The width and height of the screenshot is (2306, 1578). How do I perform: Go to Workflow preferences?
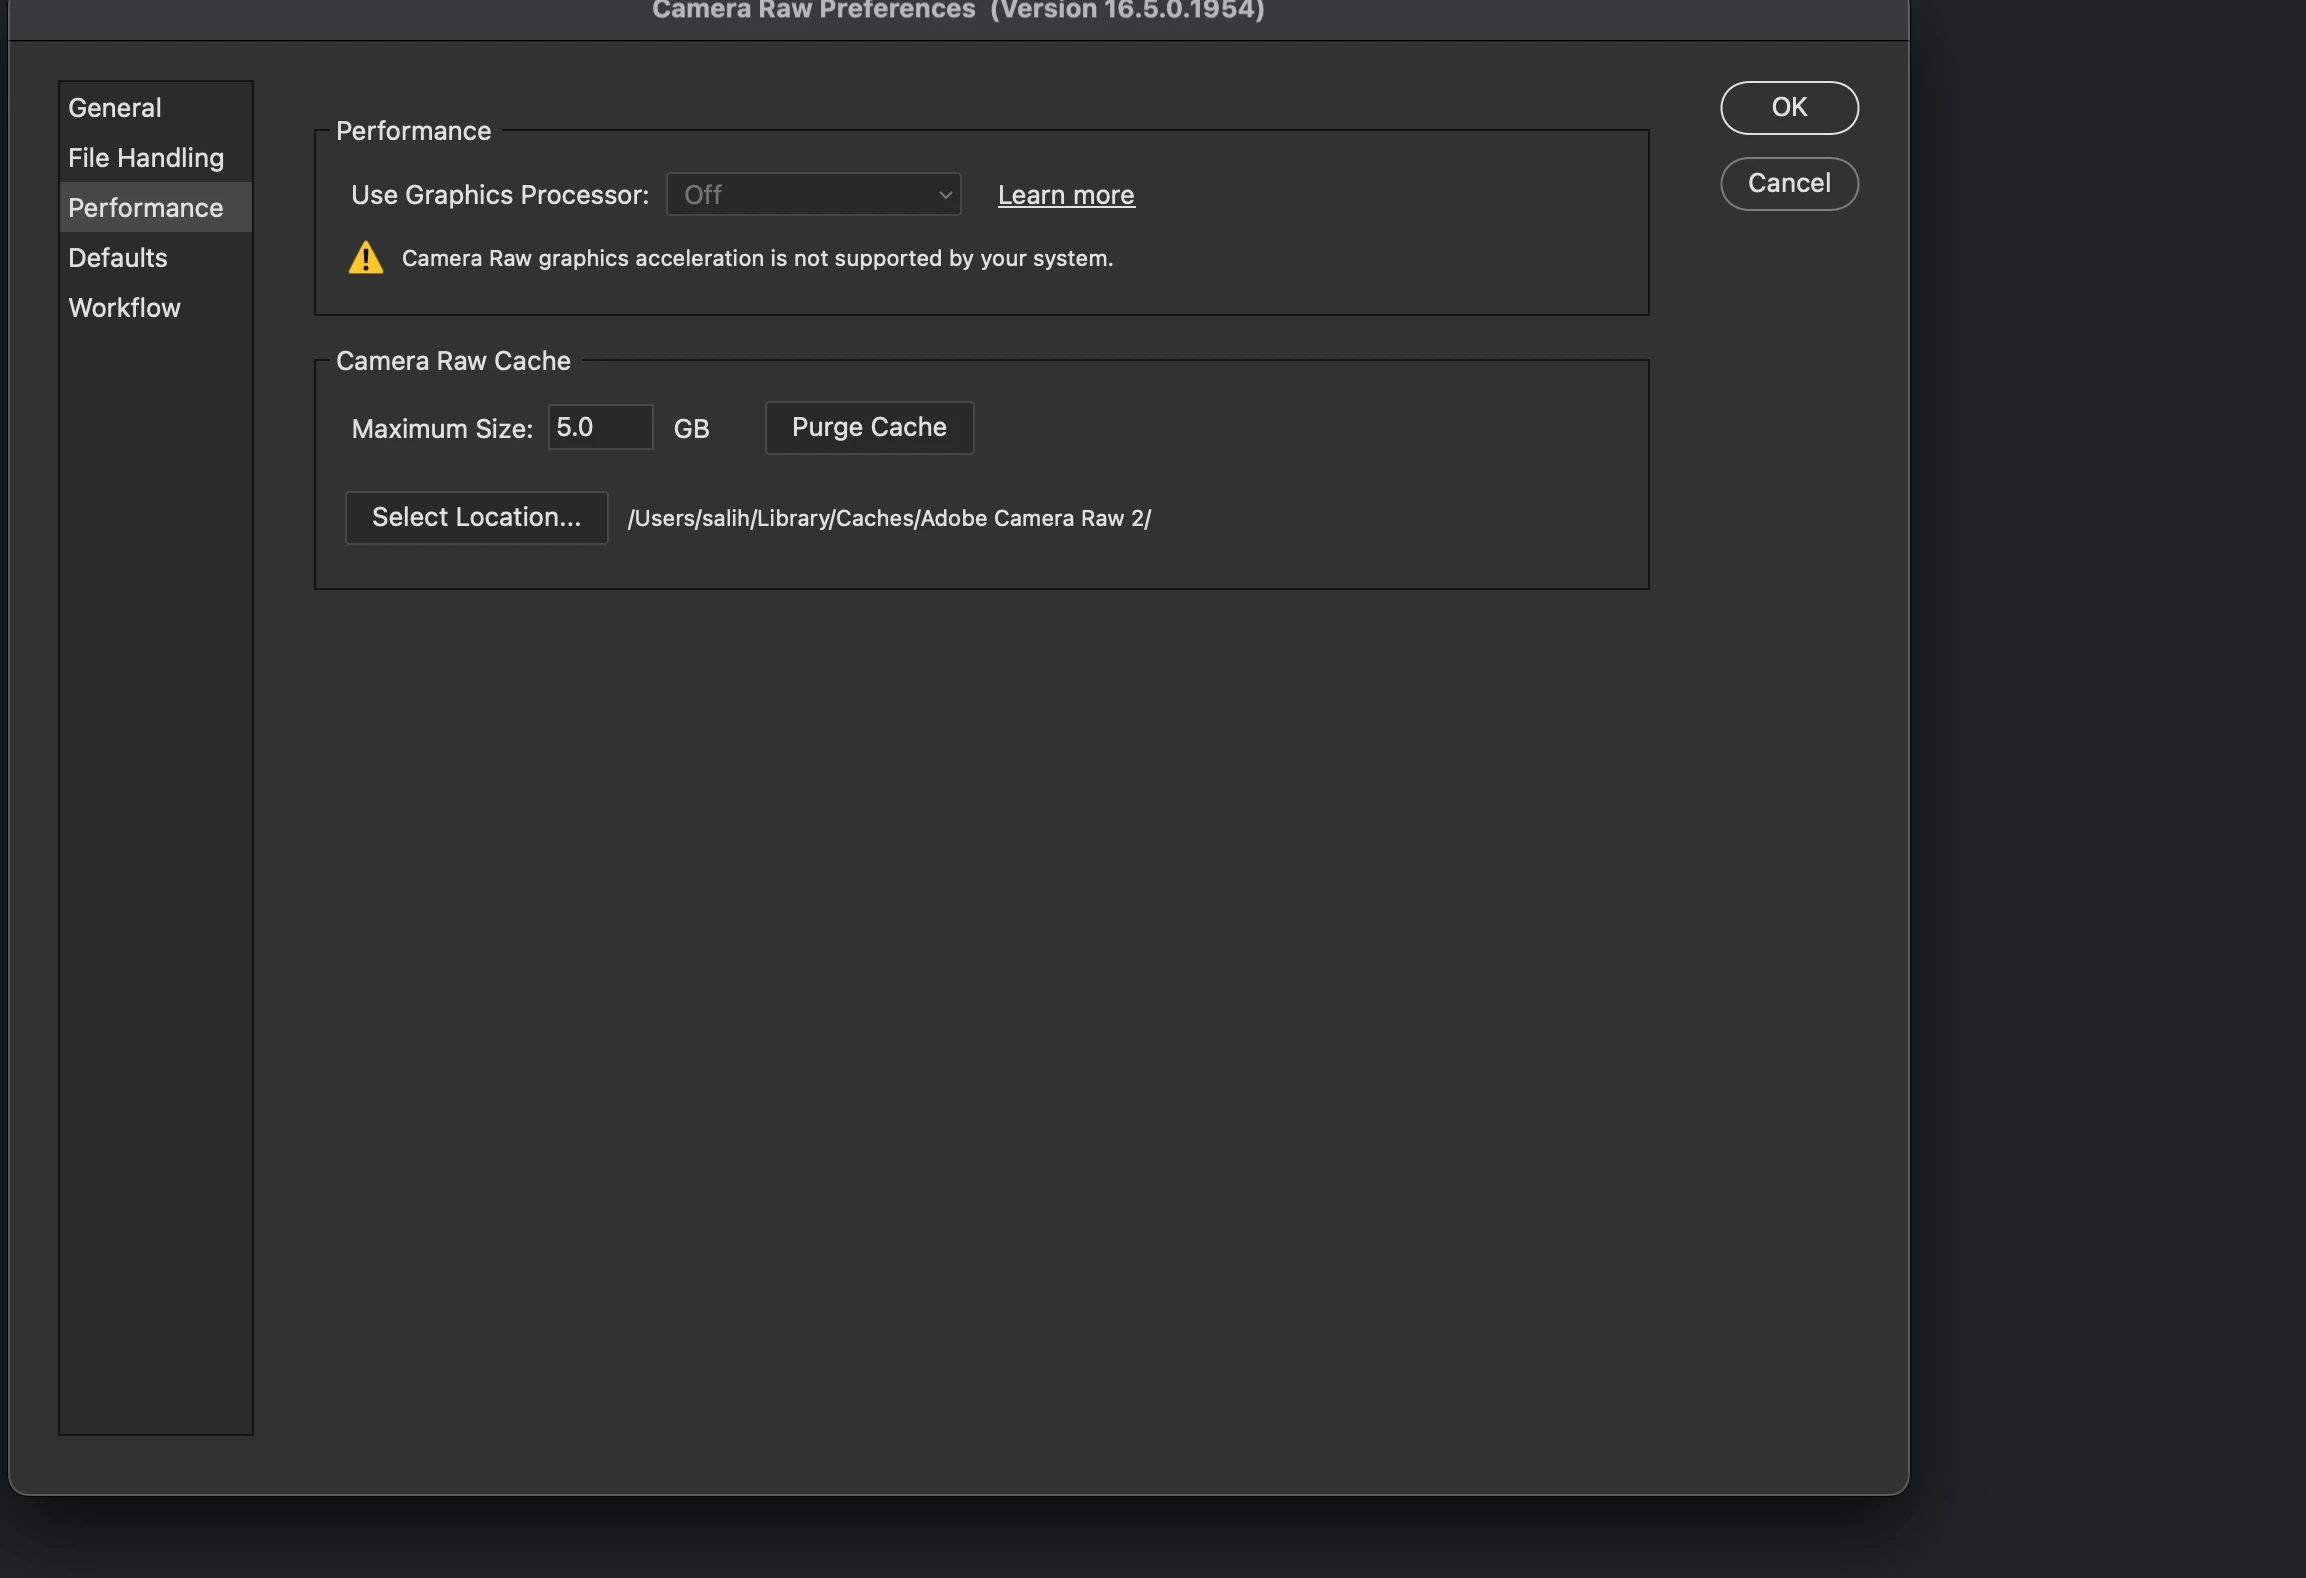point(125,308)
